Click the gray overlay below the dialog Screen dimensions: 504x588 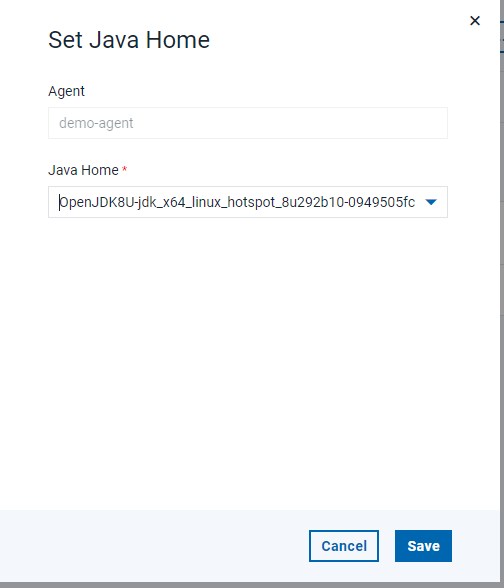click(251, 585)
